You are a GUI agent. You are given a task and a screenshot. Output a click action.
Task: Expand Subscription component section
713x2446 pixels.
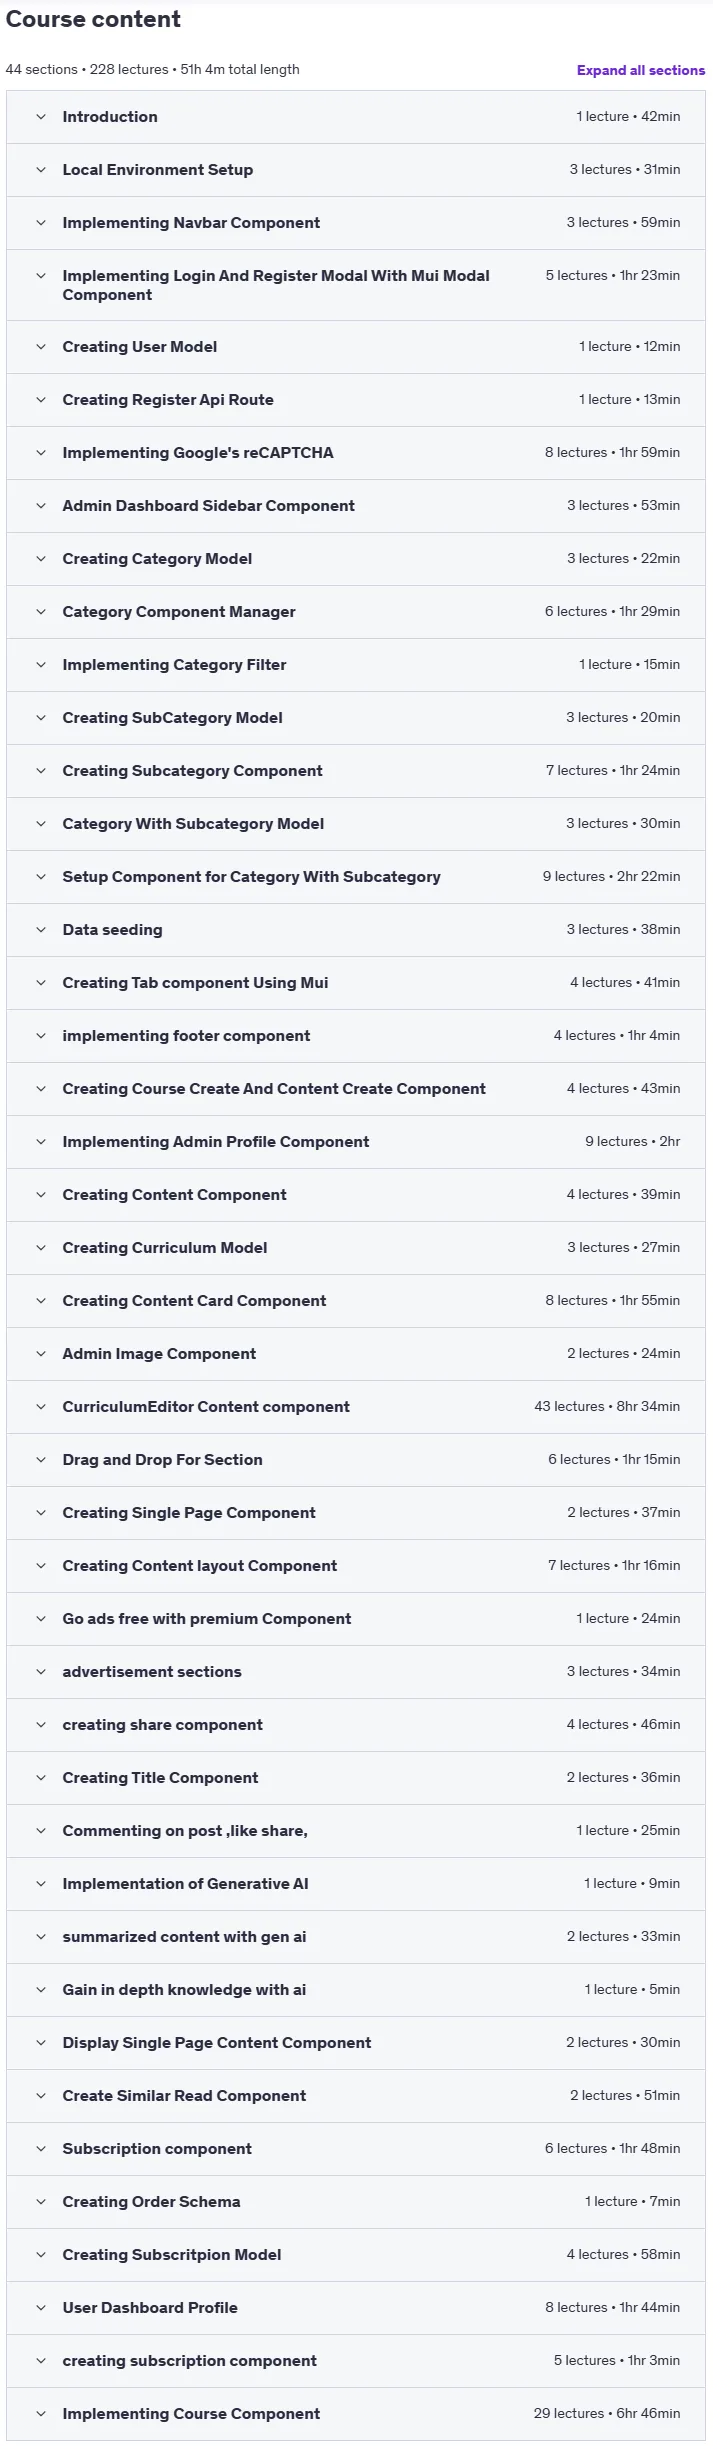click(356, 2149)
